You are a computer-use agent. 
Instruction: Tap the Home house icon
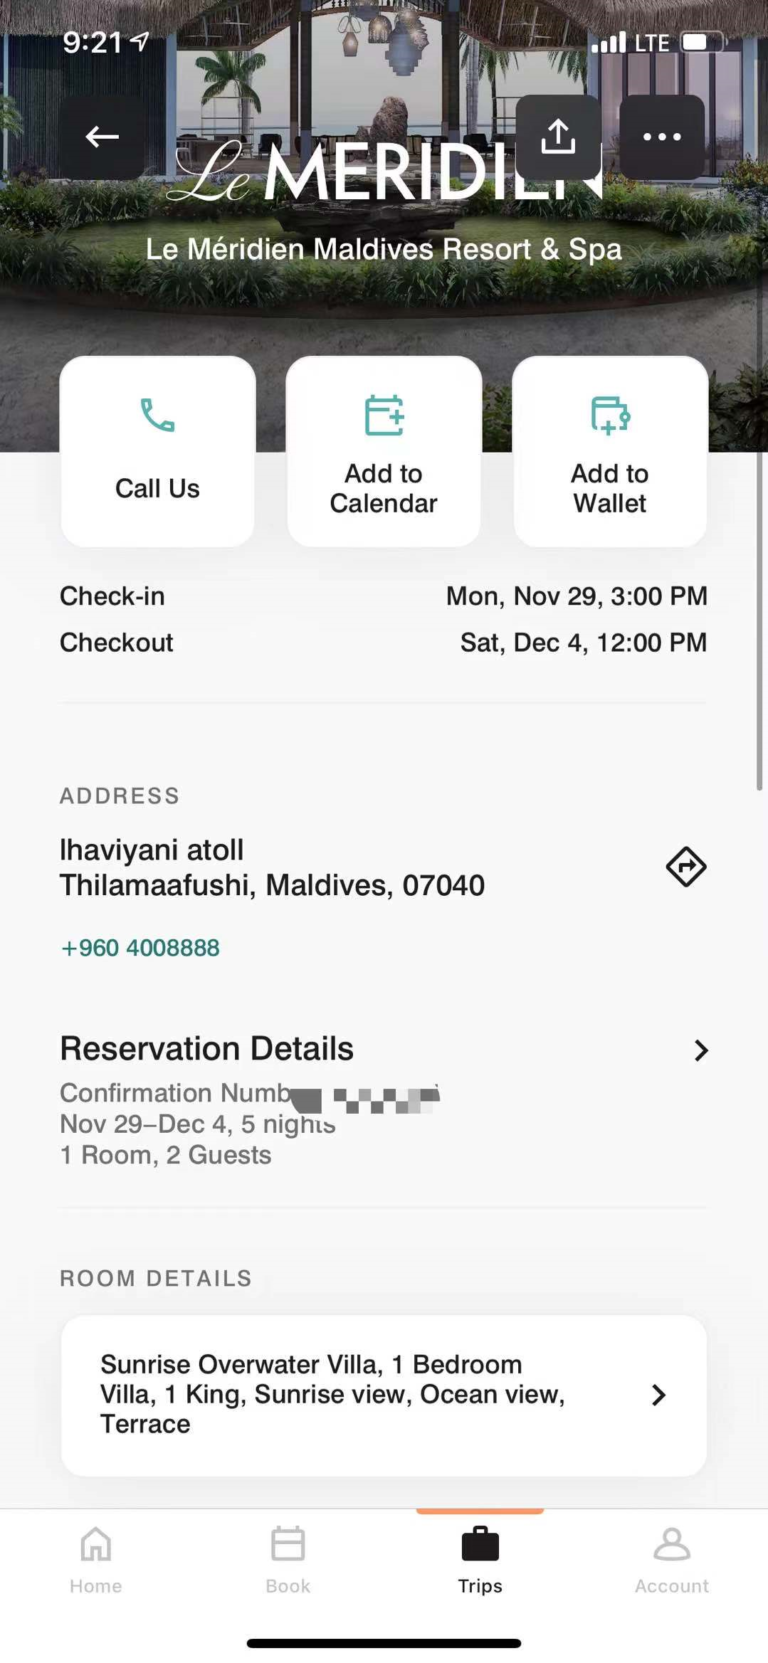[96, 1545]
